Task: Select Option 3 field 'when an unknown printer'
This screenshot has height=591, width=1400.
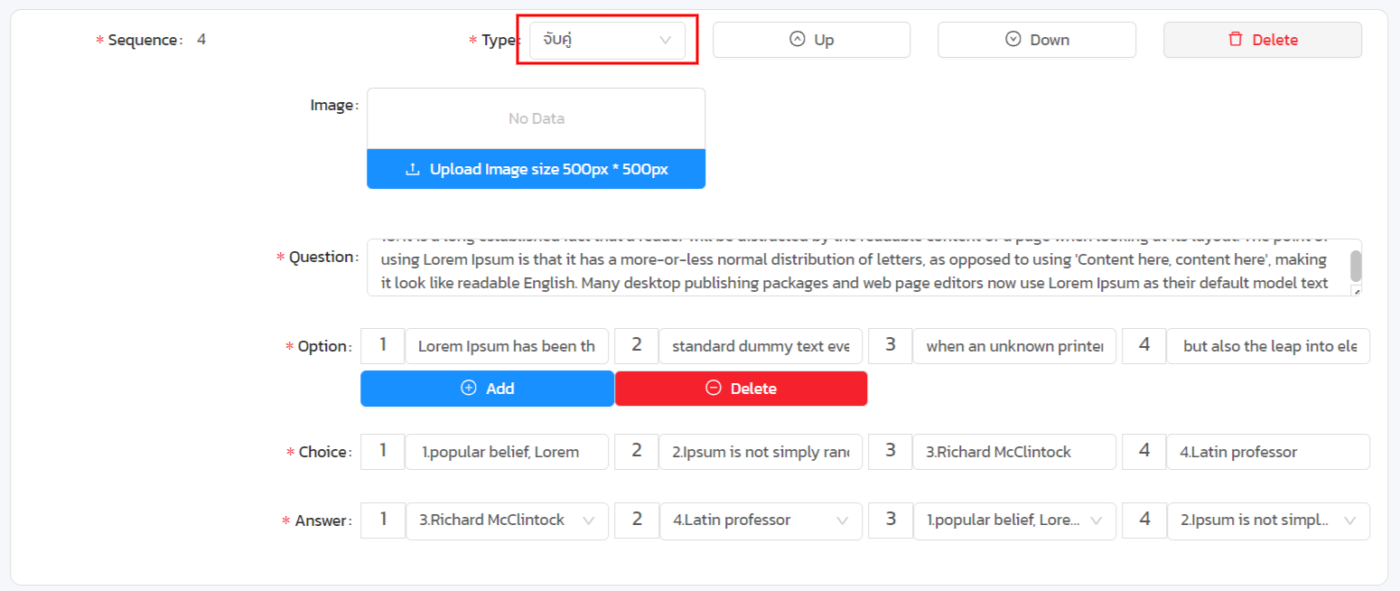Action: (1014, 347)
